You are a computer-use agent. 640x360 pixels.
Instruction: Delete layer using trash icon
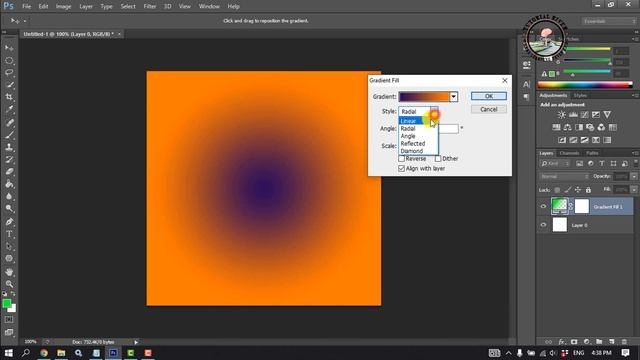click(x=624, y=342)
